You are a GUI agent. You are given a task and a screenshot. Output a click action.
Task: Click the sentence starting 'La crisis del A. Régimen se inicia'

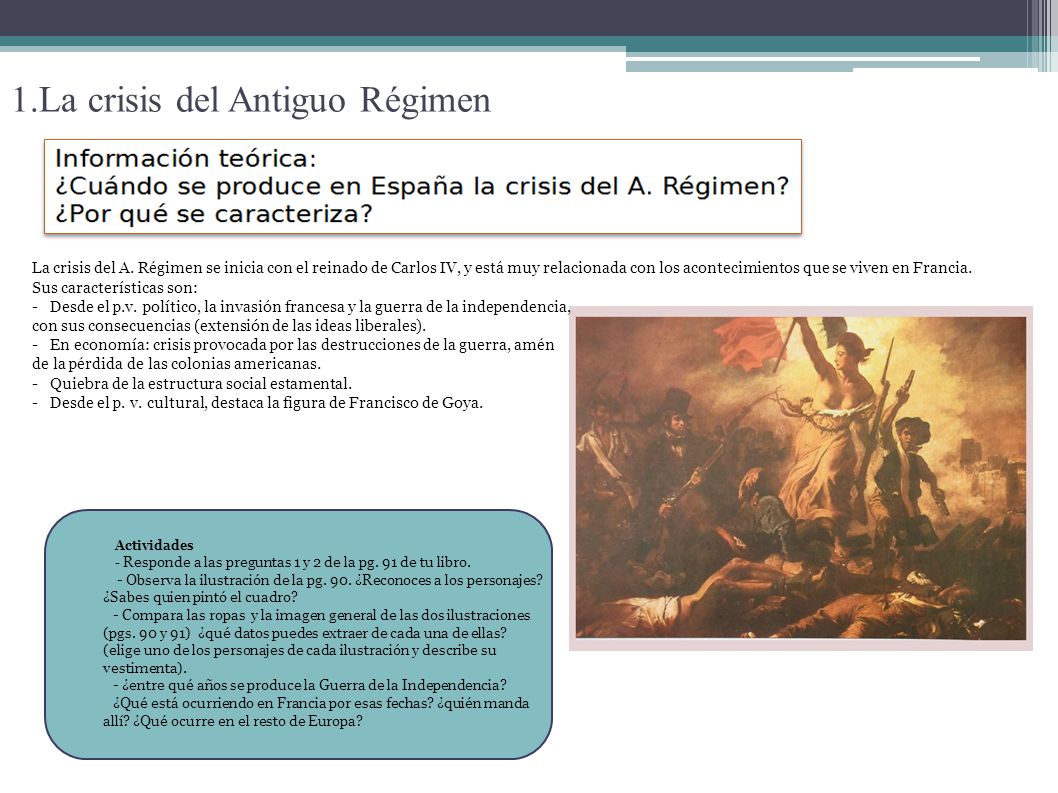pos(502,268)
